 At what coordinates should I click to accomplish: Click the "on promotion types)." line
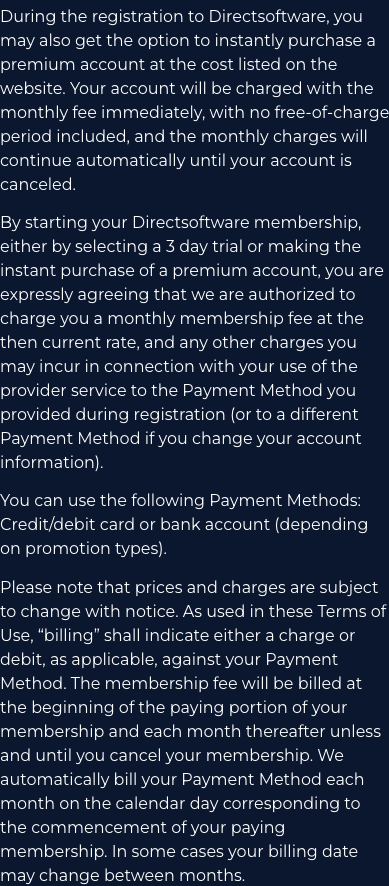83,549
